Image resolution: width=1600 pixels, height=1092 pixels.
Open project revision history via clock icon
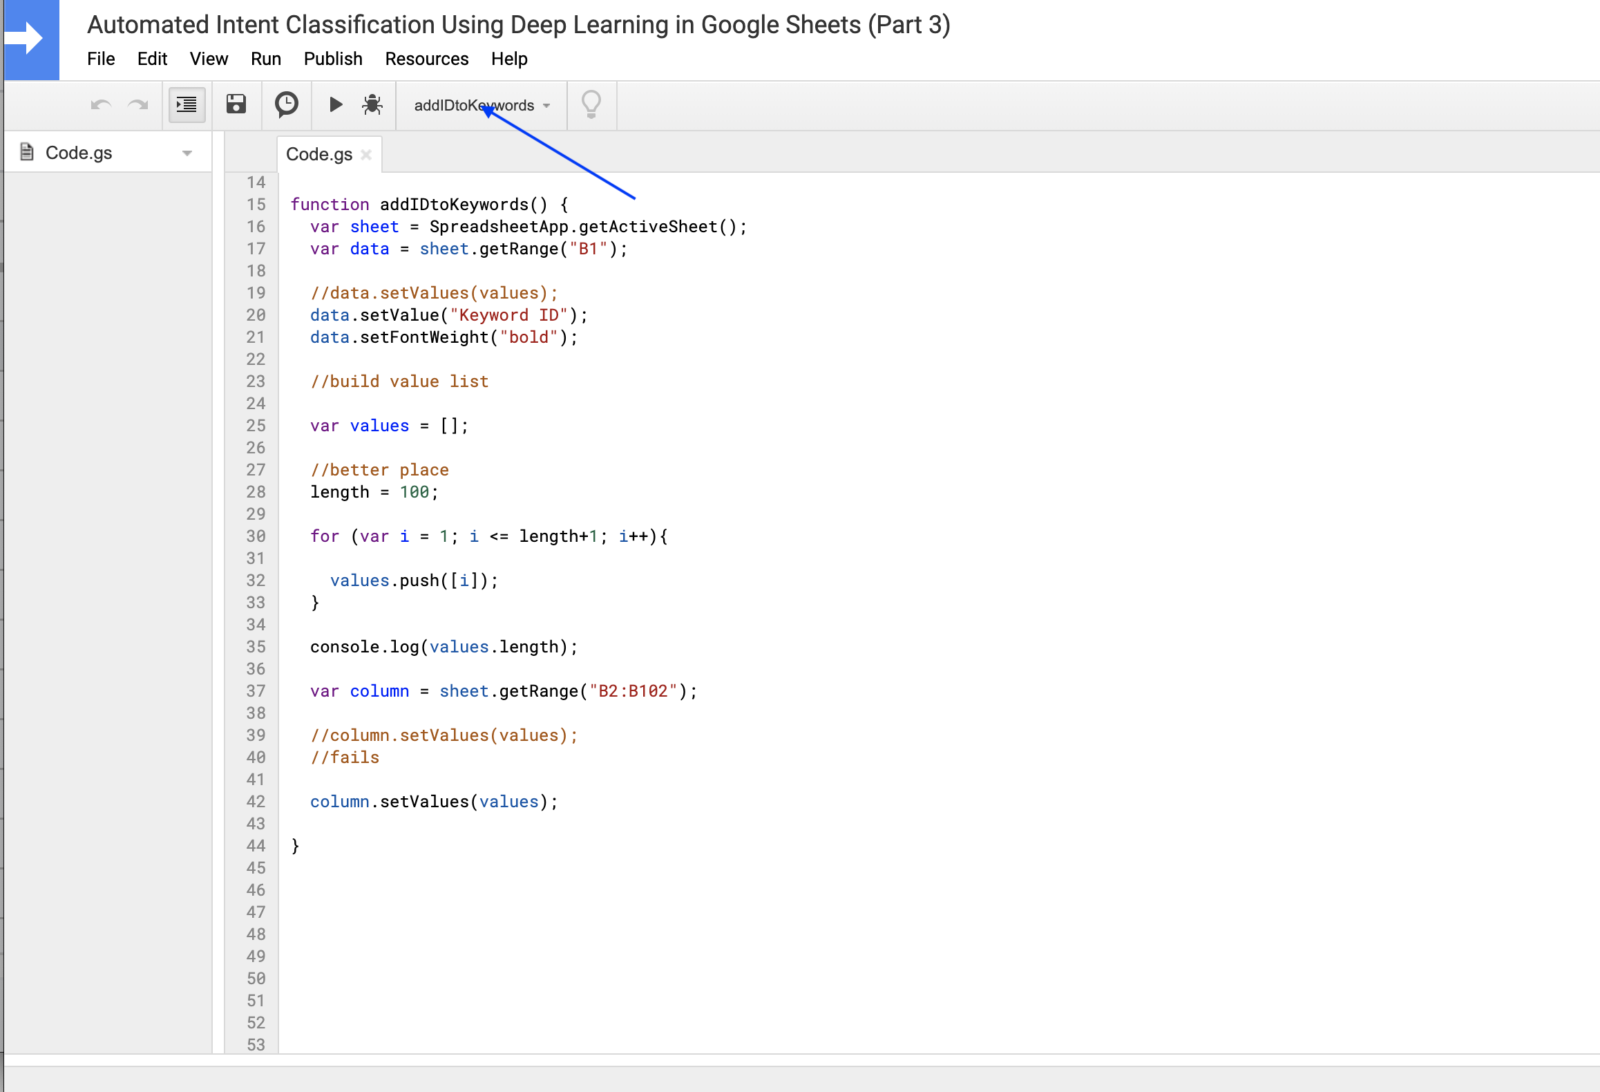[x=286, y=104]
